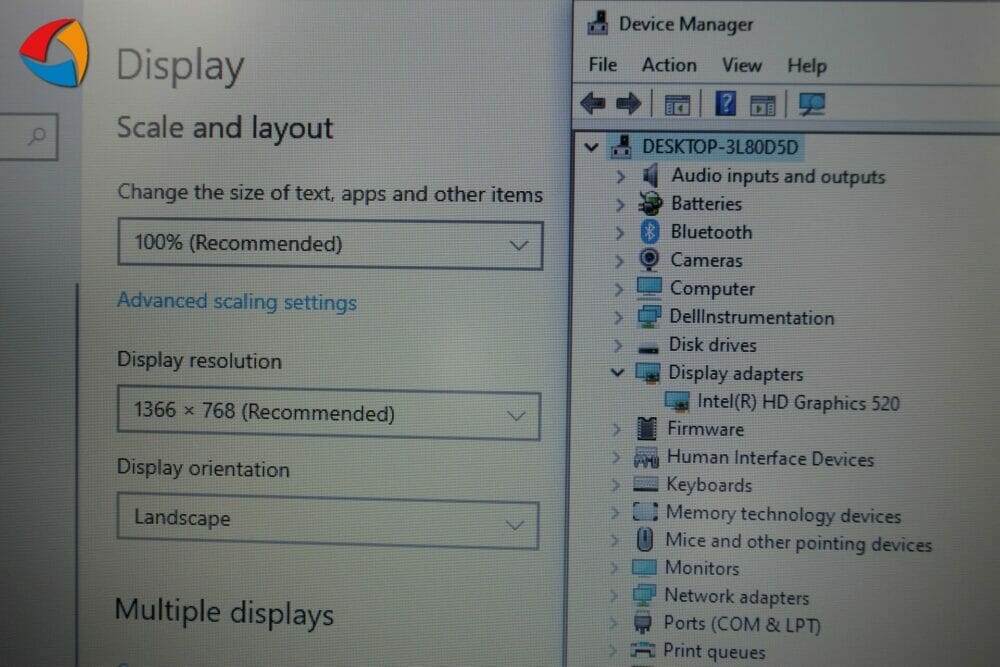The width and height of the screenshot is (1000, 667).
Task: Expand the Keyboards node
Action: 615,485
